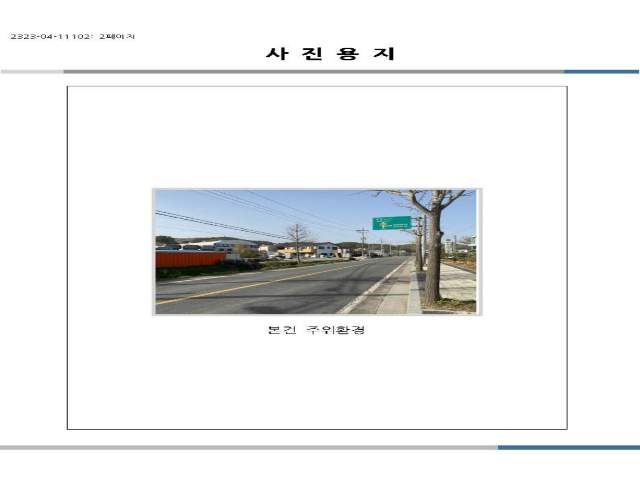Click the blue segment of footer bar
This screenshot has height=480, width=640.
tap(568, 447)
